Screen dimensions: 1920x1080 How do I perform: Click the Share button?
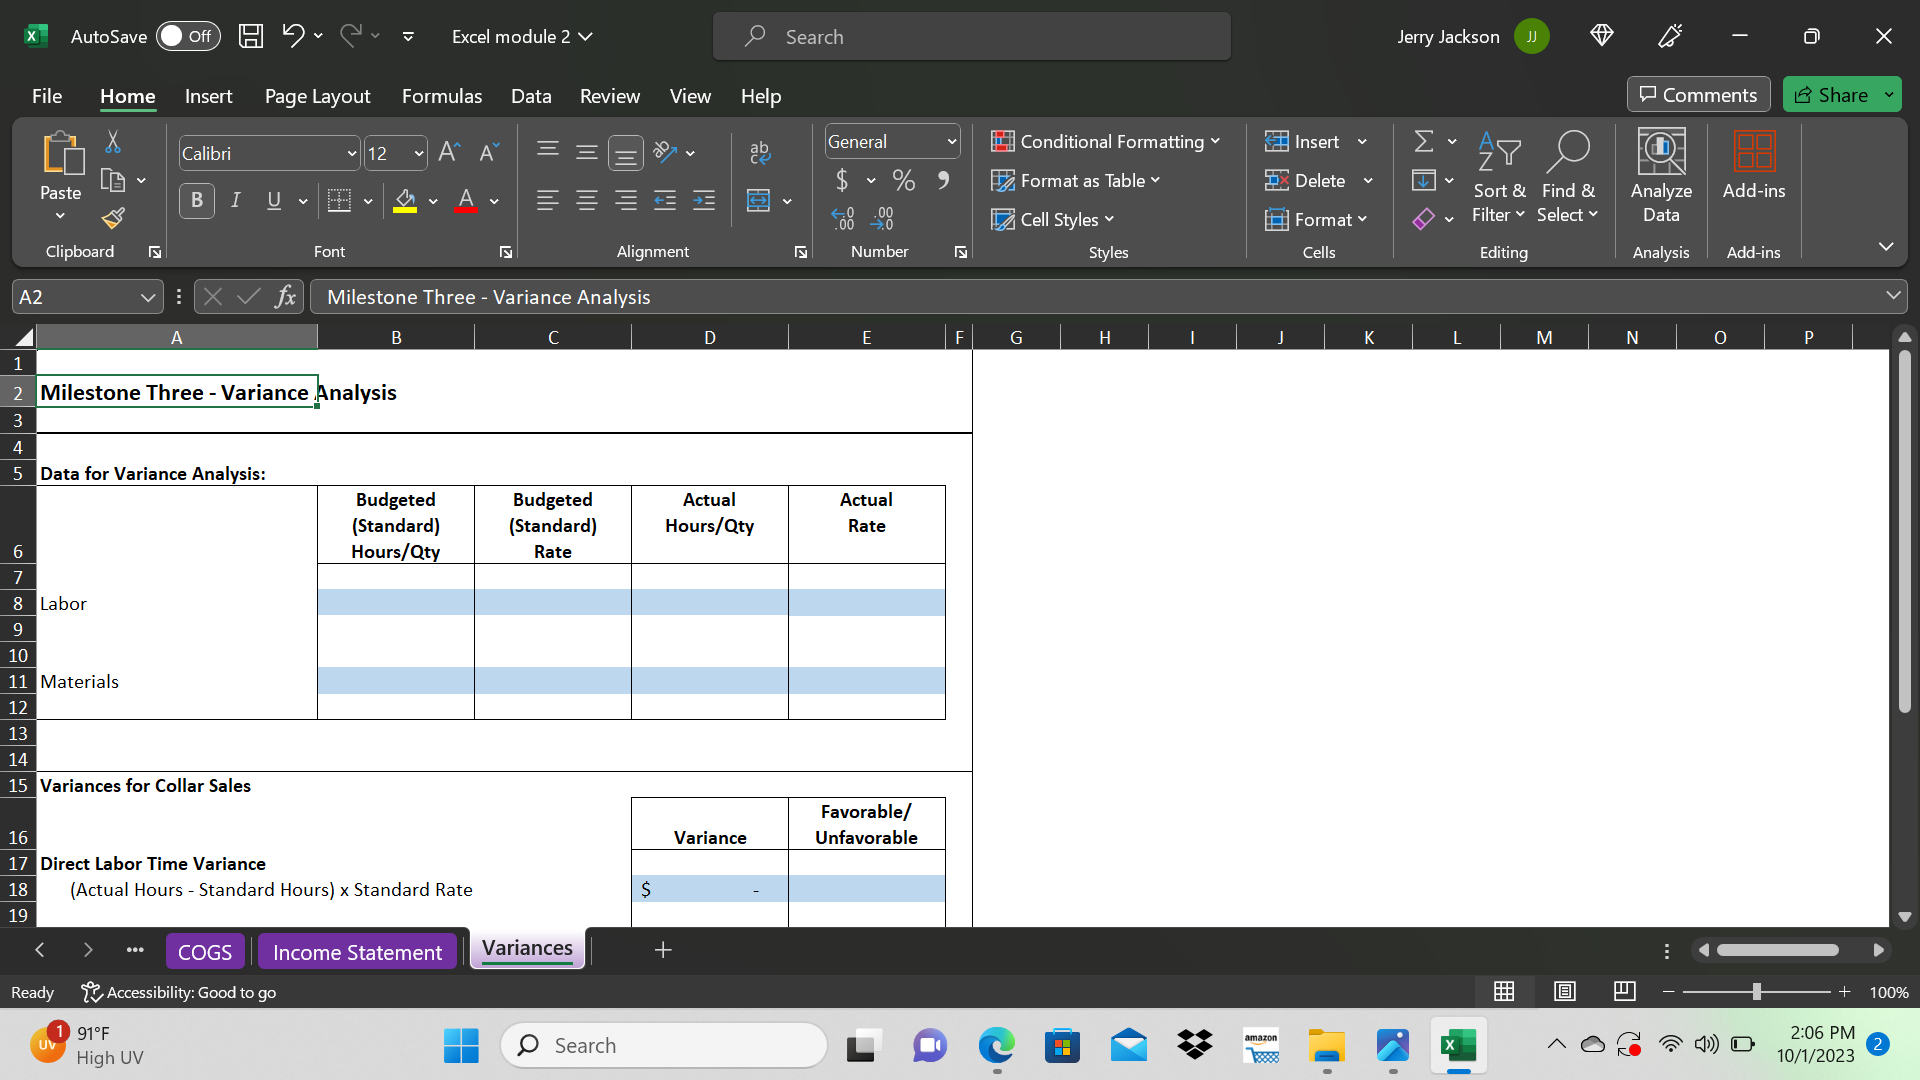coord(1840,94)
